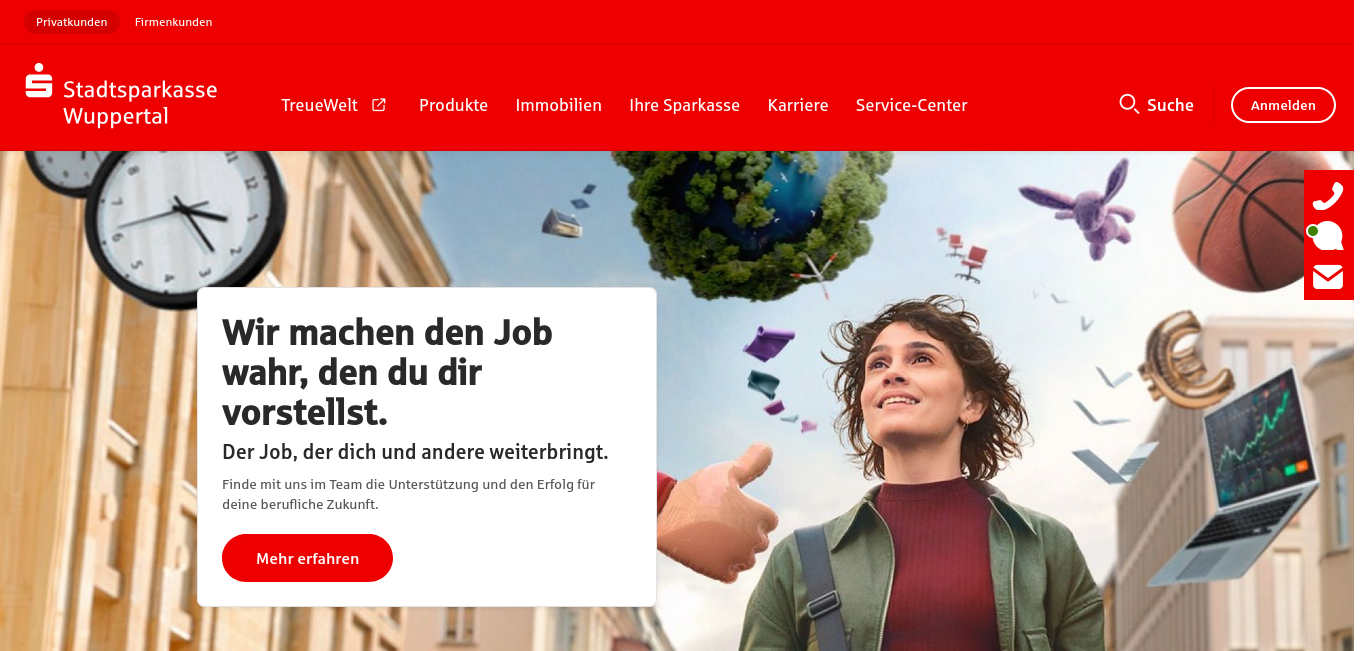The width and height of the screenshot is (1366, 651).
Task: Open the email envelope contact icon
Action: pyautogui.click(x=1328, y=277)
